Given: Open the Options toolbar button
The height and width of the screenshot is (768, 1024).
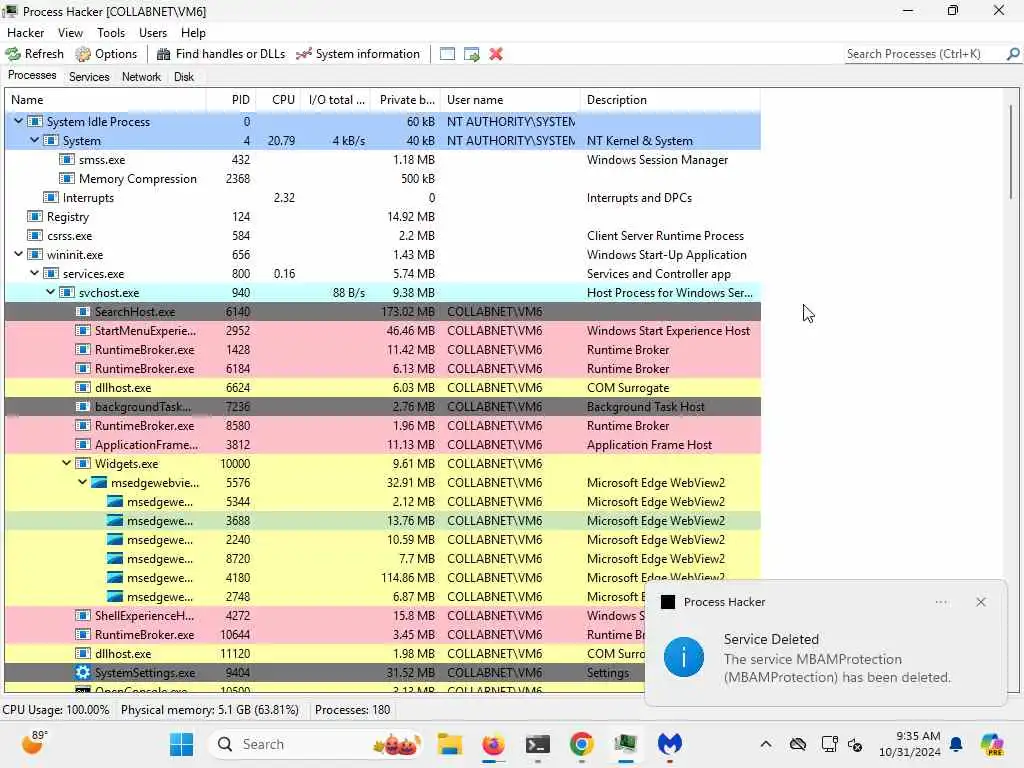Looking at the screenshot, I should tap(106, 54).
